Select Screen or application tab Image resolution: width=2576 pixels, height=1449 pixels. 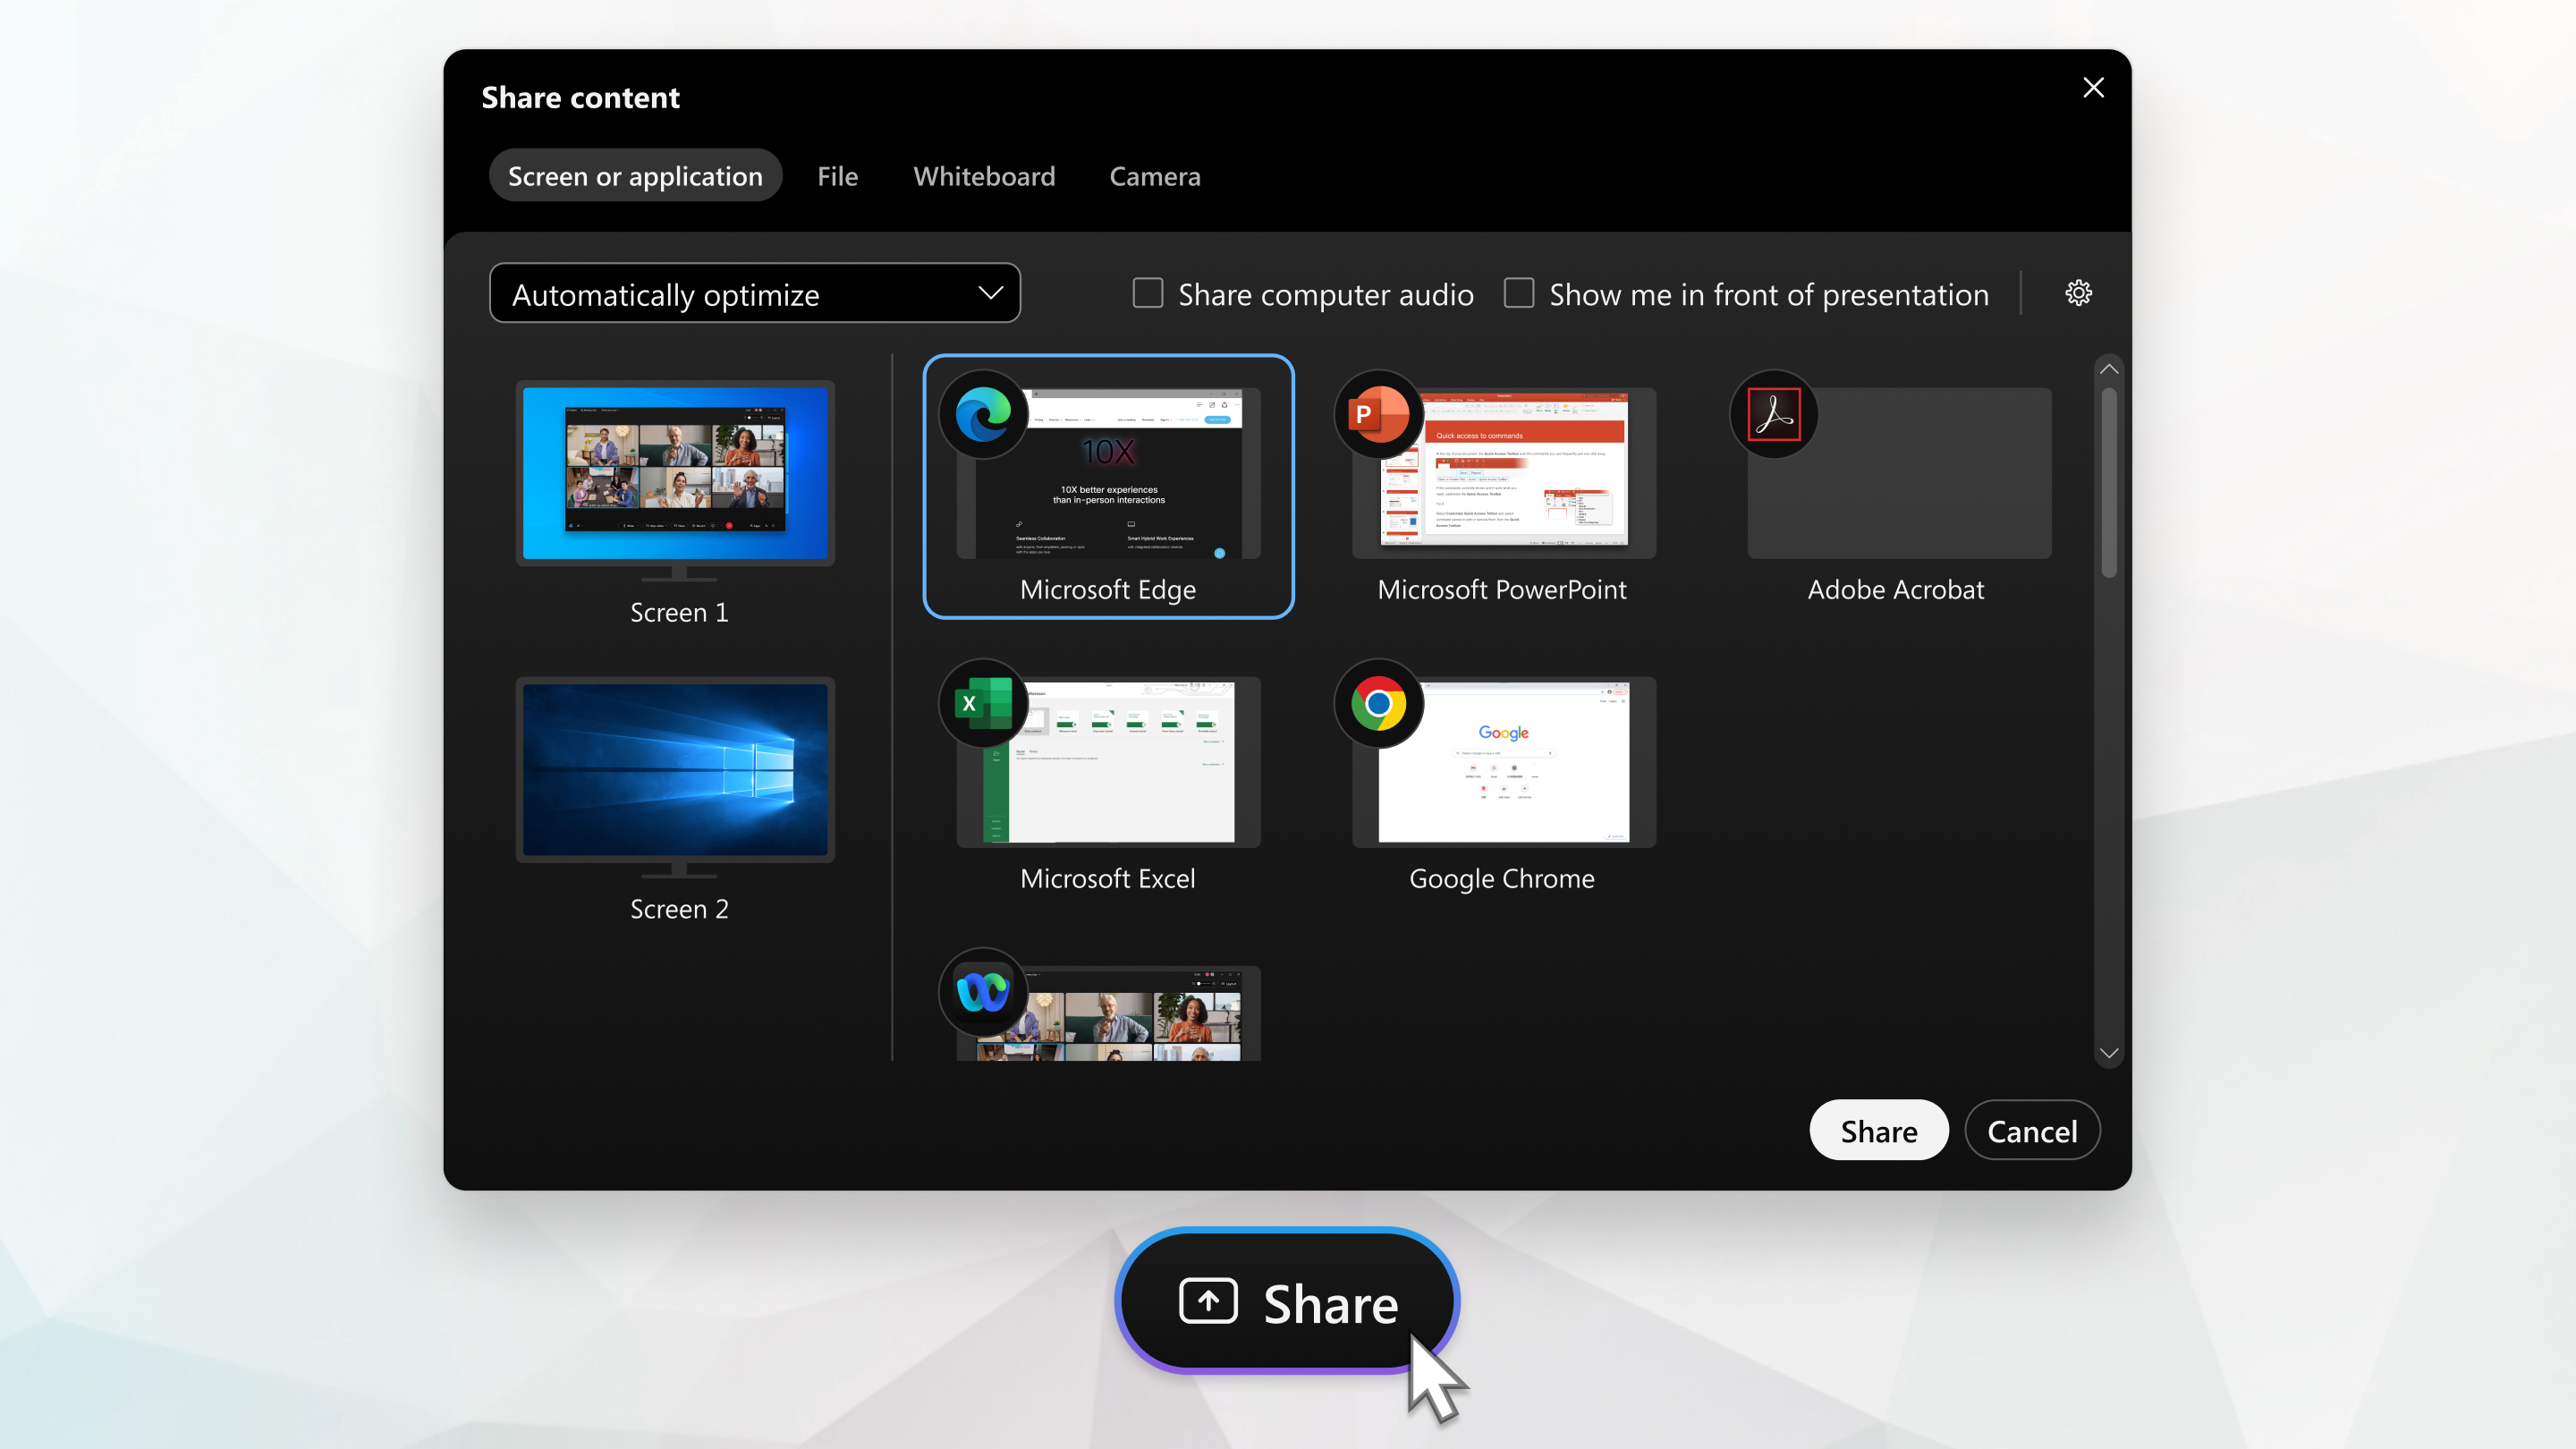click(x=633, y=174)
